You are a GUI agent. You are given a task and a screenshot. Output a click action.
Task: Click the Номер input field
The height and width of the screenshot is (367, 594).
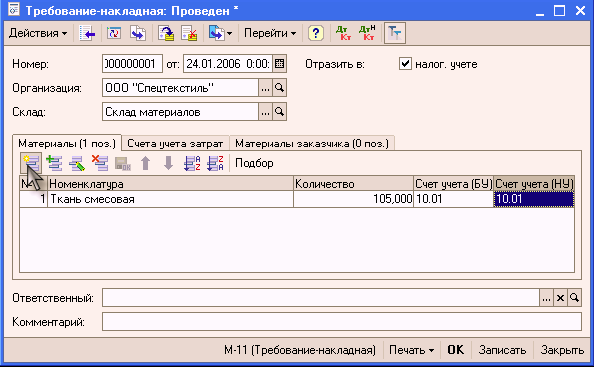[132, 64]
